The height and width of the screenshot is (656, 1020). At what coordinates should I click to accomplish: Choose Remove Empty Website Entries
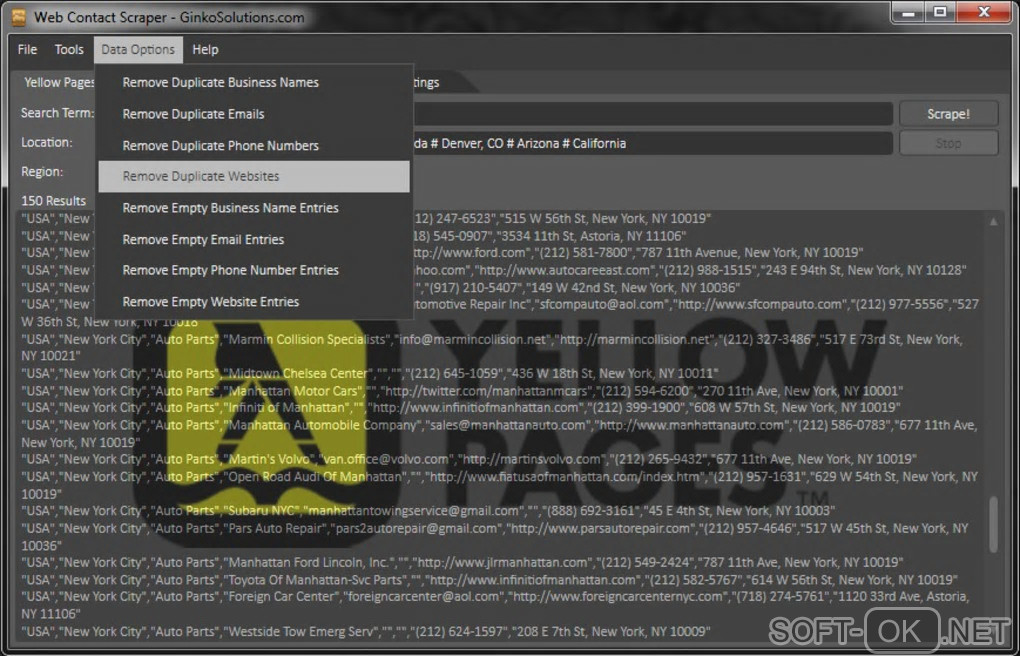tap(254, 302)
